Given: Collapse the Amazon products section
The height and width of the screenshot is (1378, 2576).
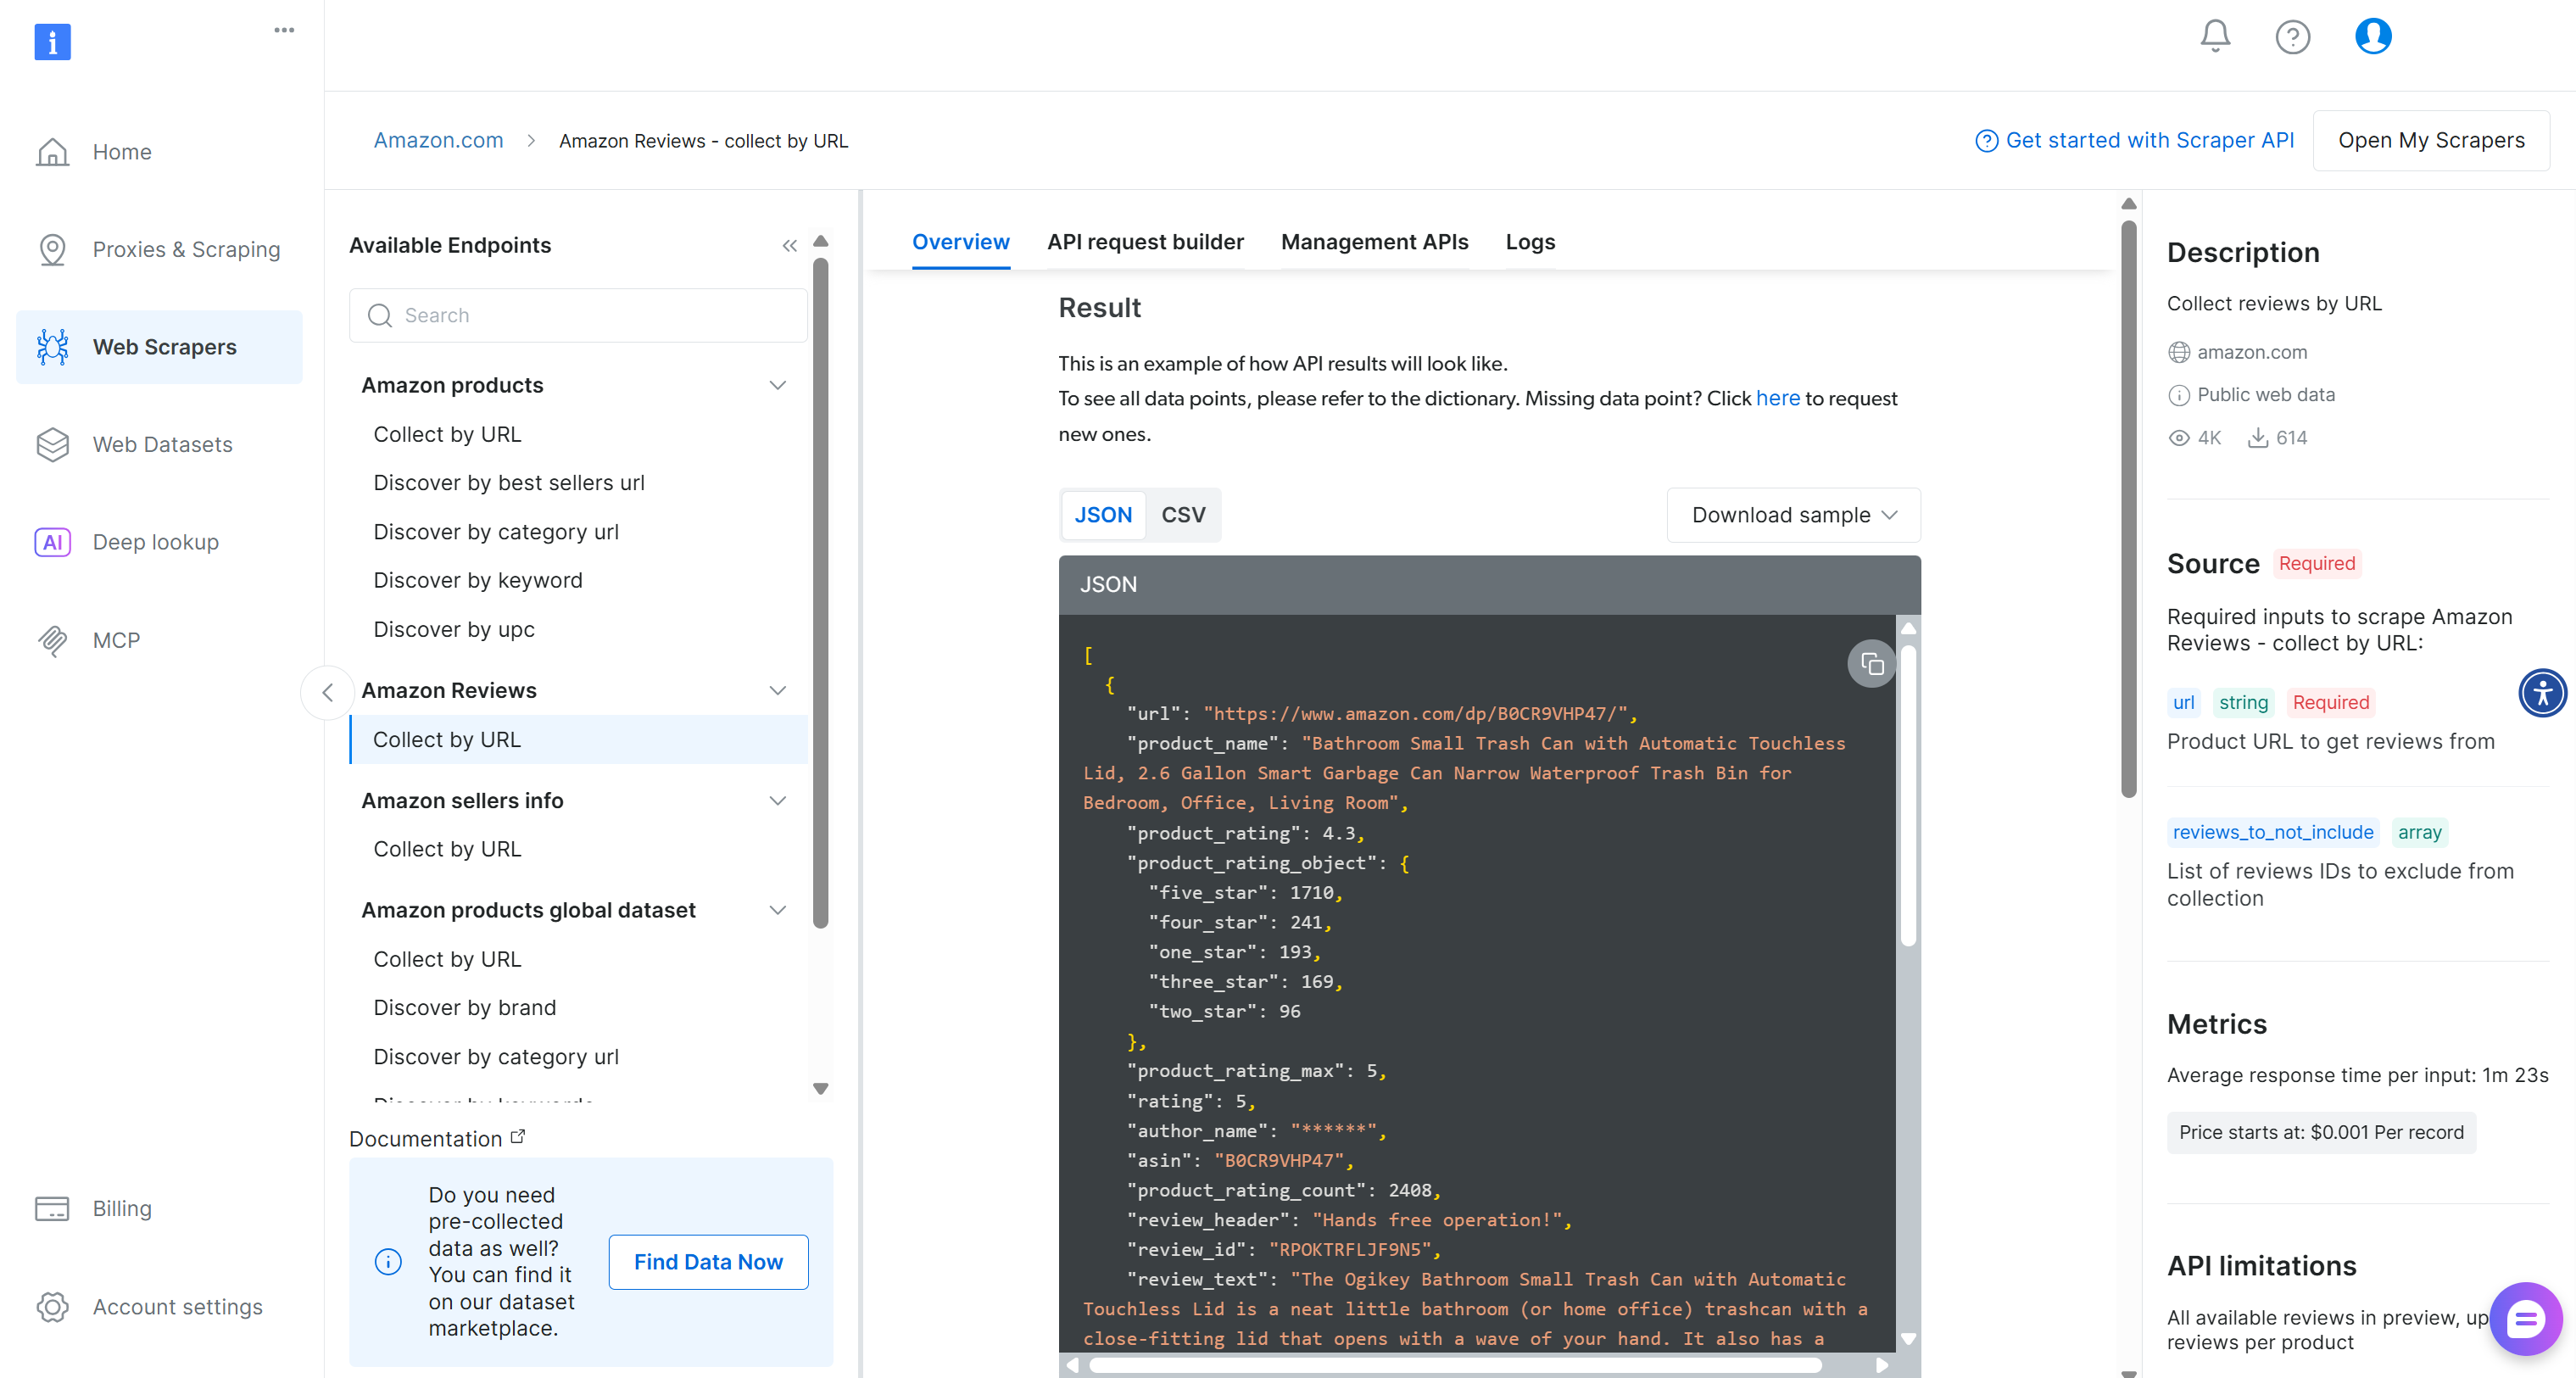Looking at the screenshot, I should tap(777, 385).
